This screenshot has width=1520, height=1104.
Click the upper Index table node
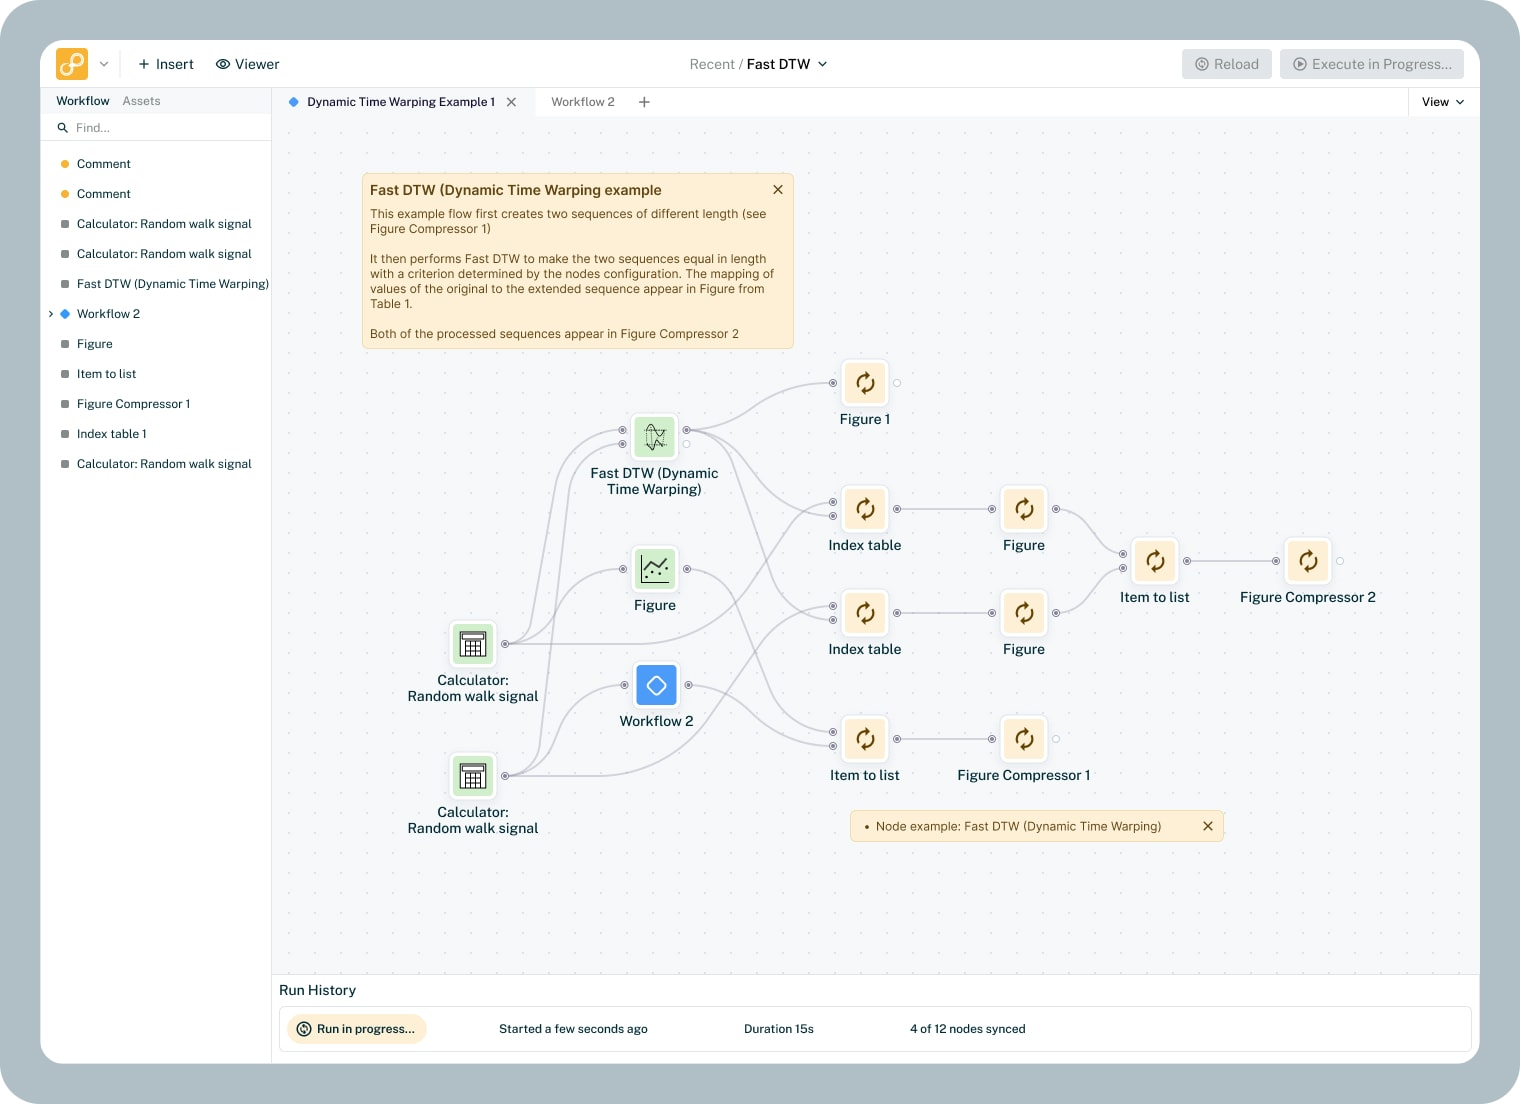[x=865, y=509]
